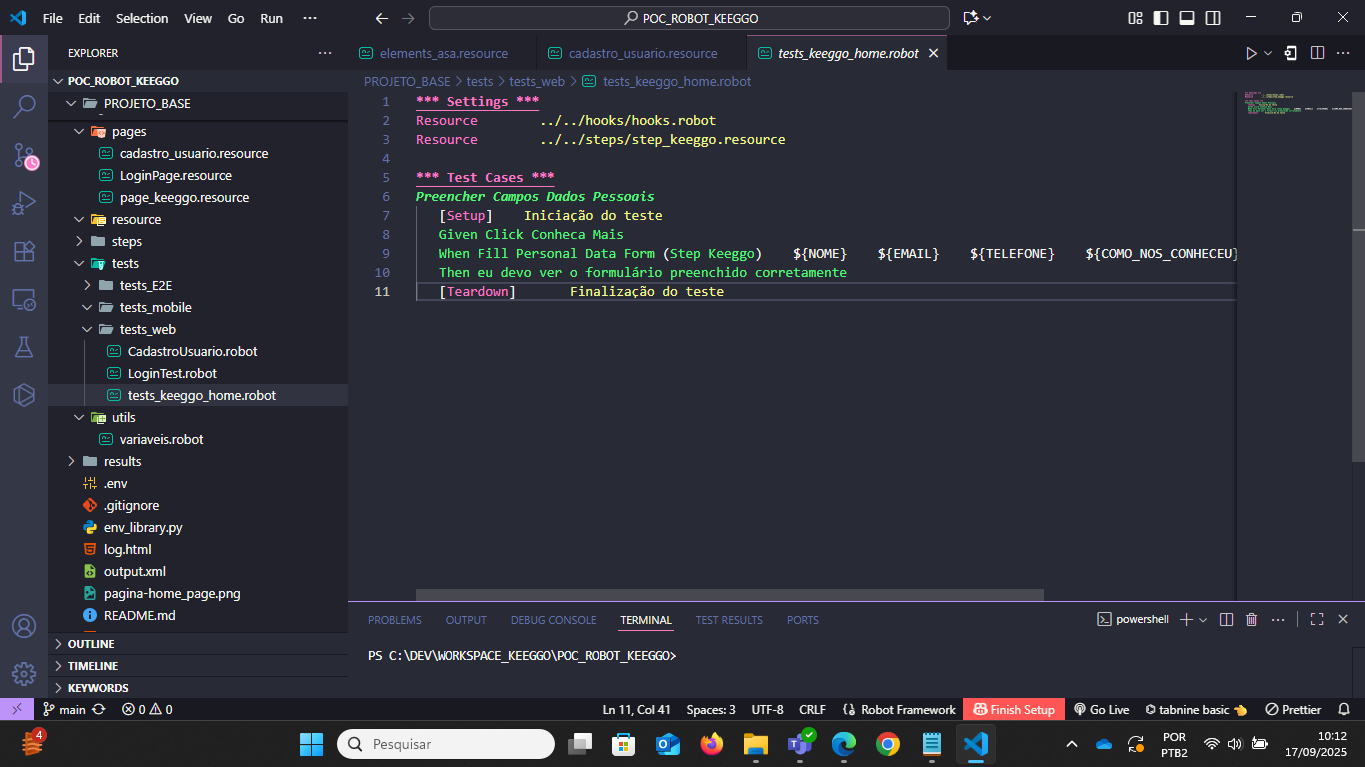Viewport: 1365px width, 767px height.
Task: Split the terminal with split icon
Action: (x=1226, y=620)
